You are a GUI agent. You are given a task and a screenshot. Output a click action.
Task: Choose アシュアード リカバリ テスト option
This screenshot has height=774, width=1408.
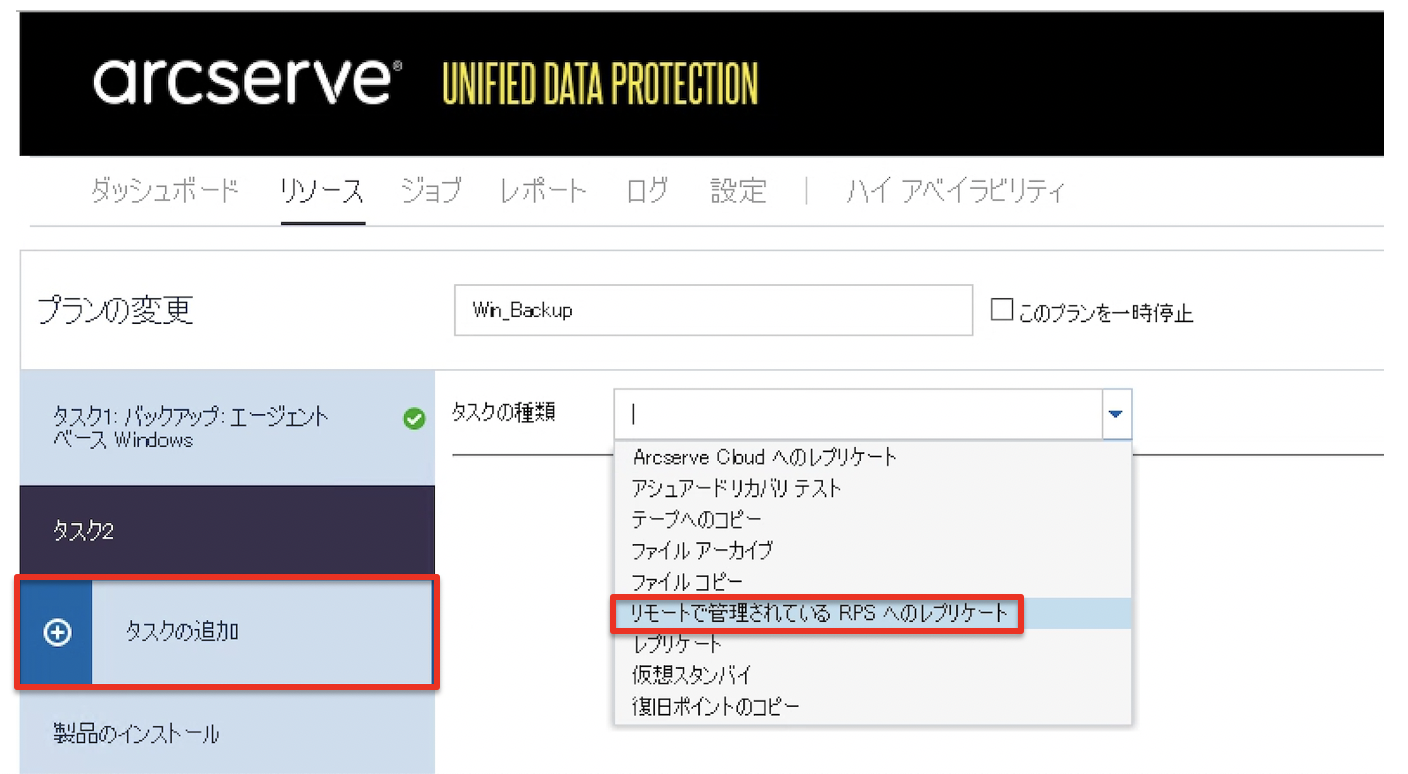[873, 488]
